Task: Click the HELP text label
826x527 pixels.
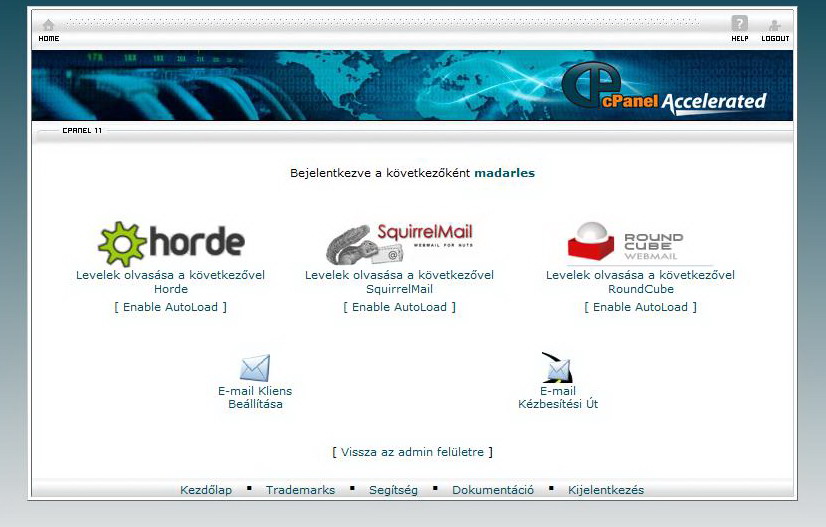Action: point(740,38)
